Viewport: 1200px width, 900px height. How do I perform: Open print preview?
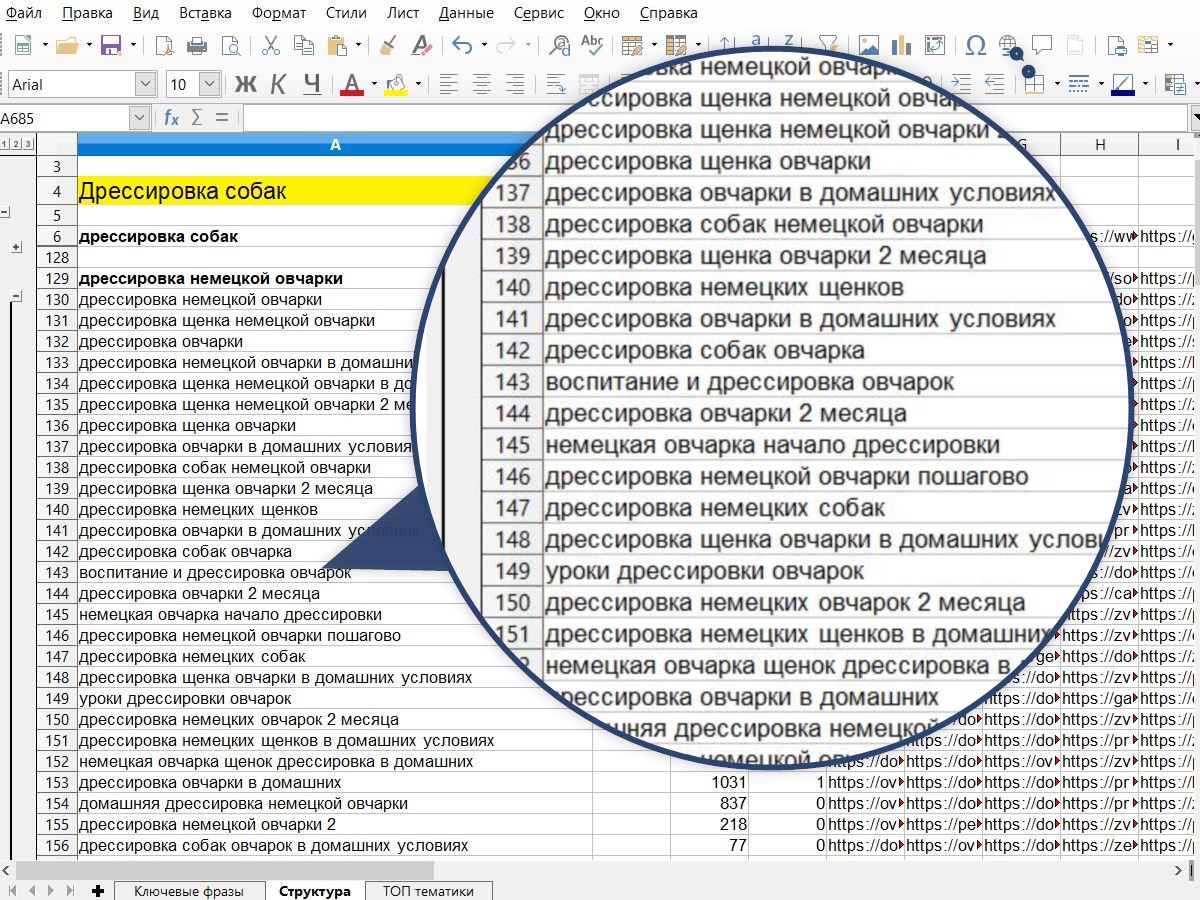231,45
